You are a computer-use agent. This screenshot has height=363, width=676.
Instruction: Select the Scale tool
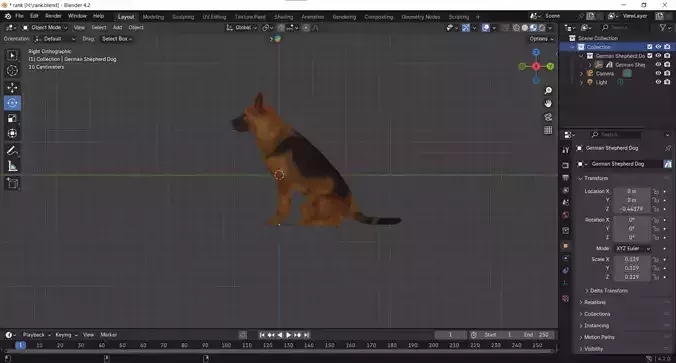[x=12, y=118]
